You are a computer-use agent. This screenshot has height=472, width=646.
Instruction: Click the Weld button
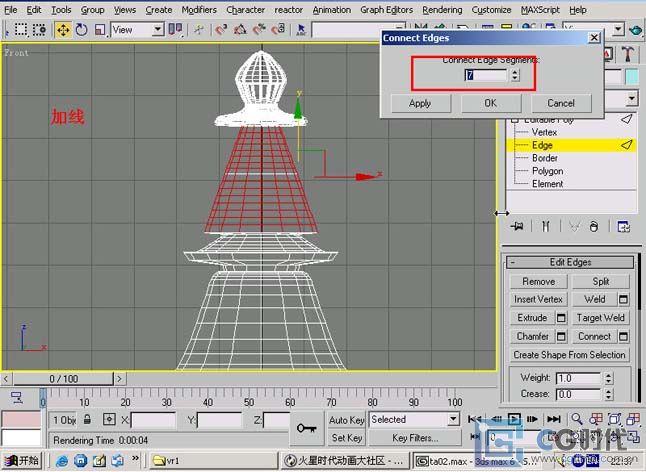click(595, 299)
